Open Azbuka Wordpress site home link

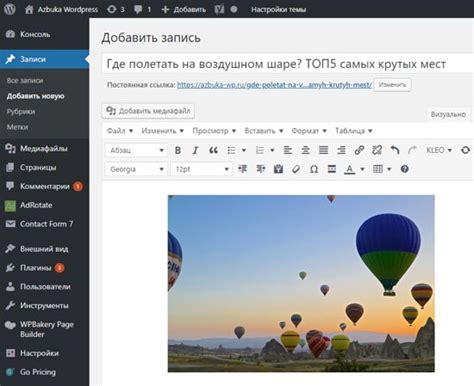(x=61, y=9)
